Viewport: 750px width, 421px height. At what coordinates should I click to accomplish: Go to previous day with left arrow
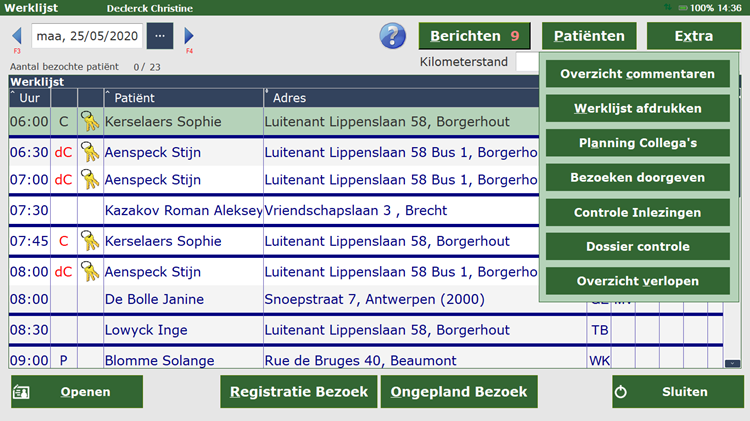(x=17, y=36)
